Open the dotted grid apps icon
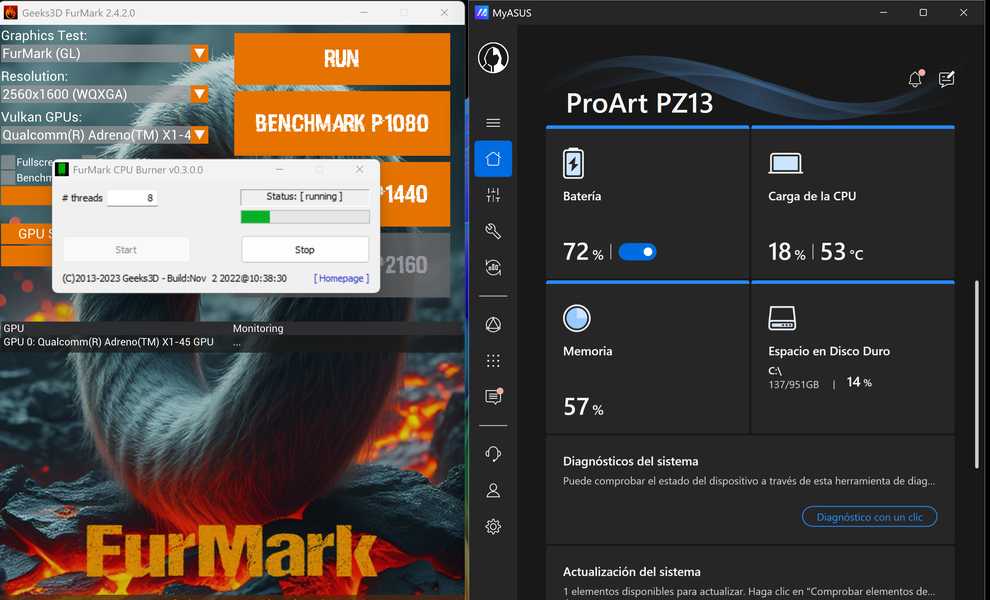The width and height of the screenshot is (990, 600). tap(493, 361)
